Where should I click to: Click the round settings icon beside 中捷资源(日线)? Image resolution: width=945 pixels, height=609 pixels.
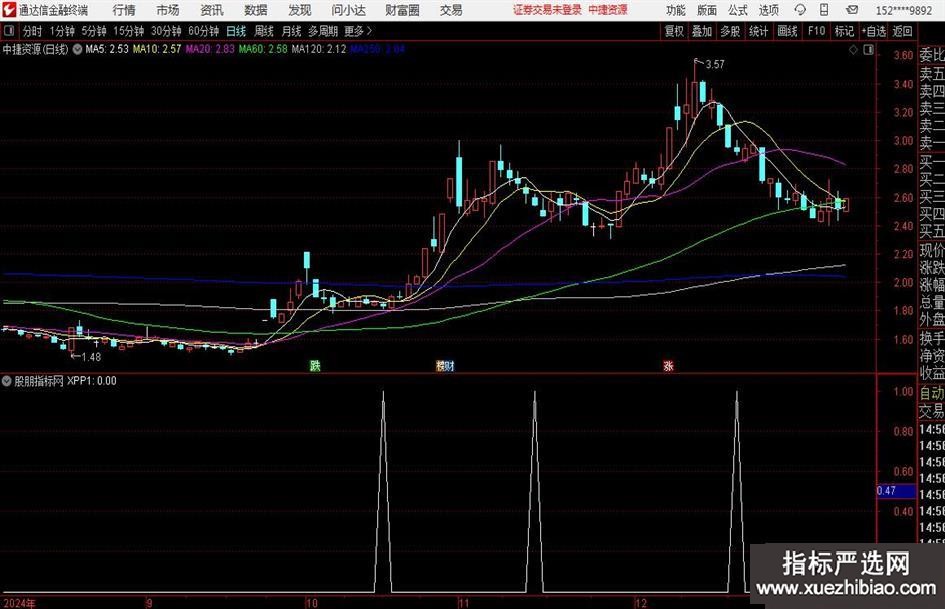point(77,49)
